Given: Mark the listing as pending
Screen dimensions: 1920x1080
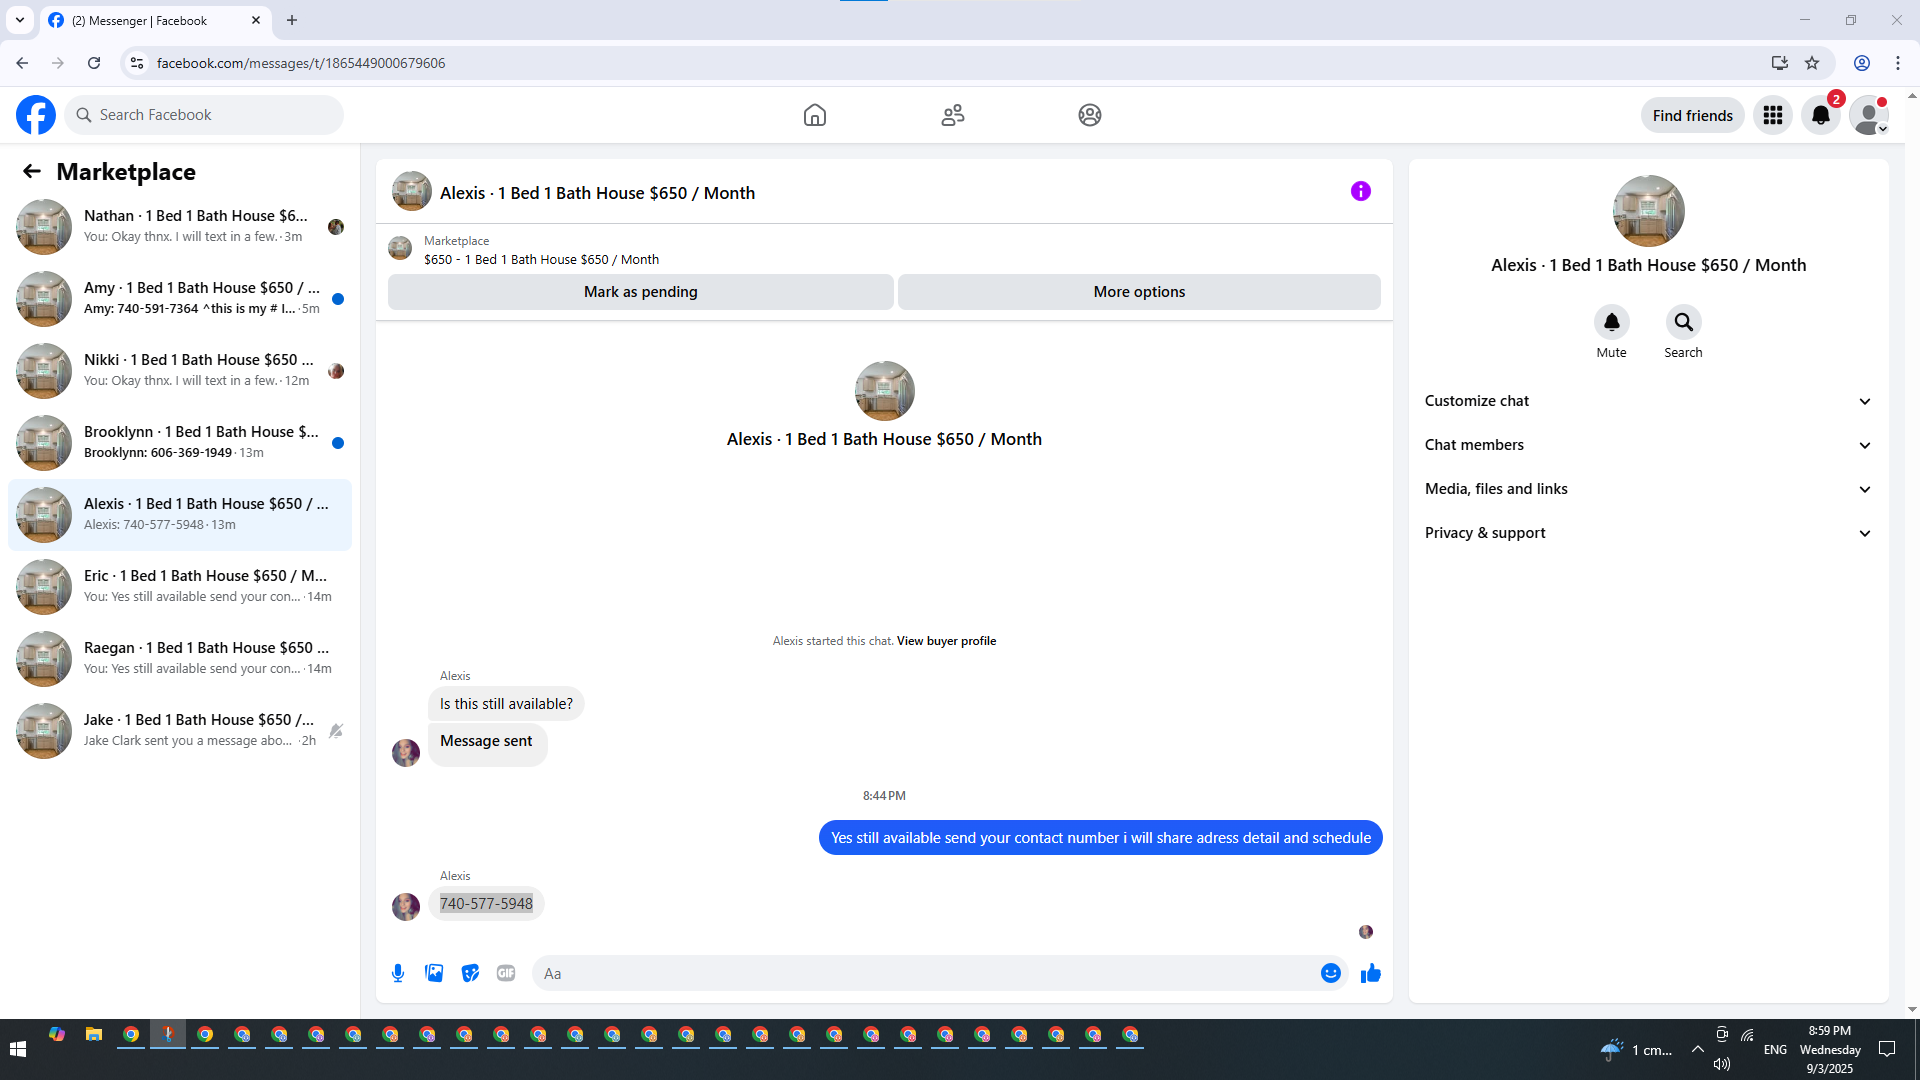Looking at the screenshot, I should [641, 292].
